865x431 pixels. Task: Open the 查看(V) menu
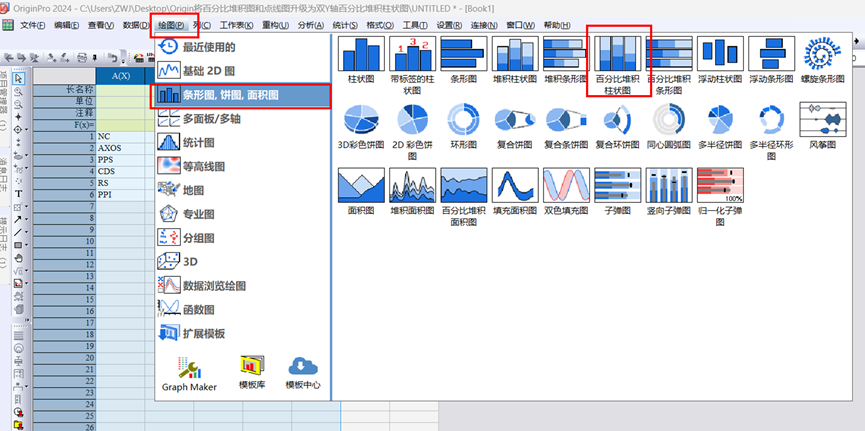pyautogui.click(x=100, y=25)
